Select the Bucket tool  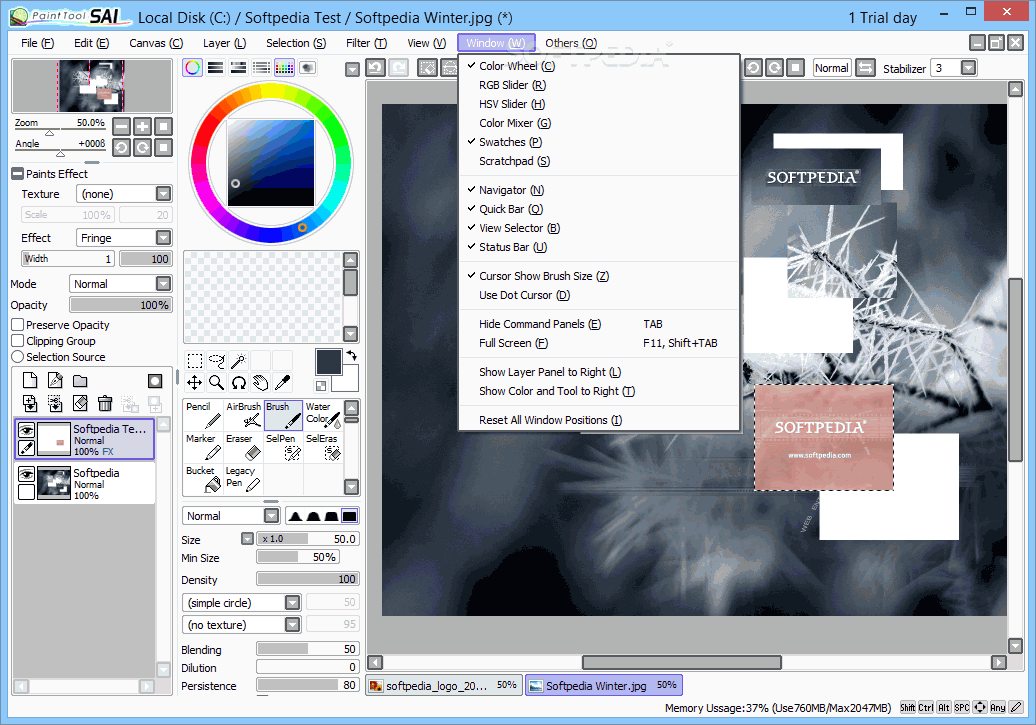tap(204, 479)
